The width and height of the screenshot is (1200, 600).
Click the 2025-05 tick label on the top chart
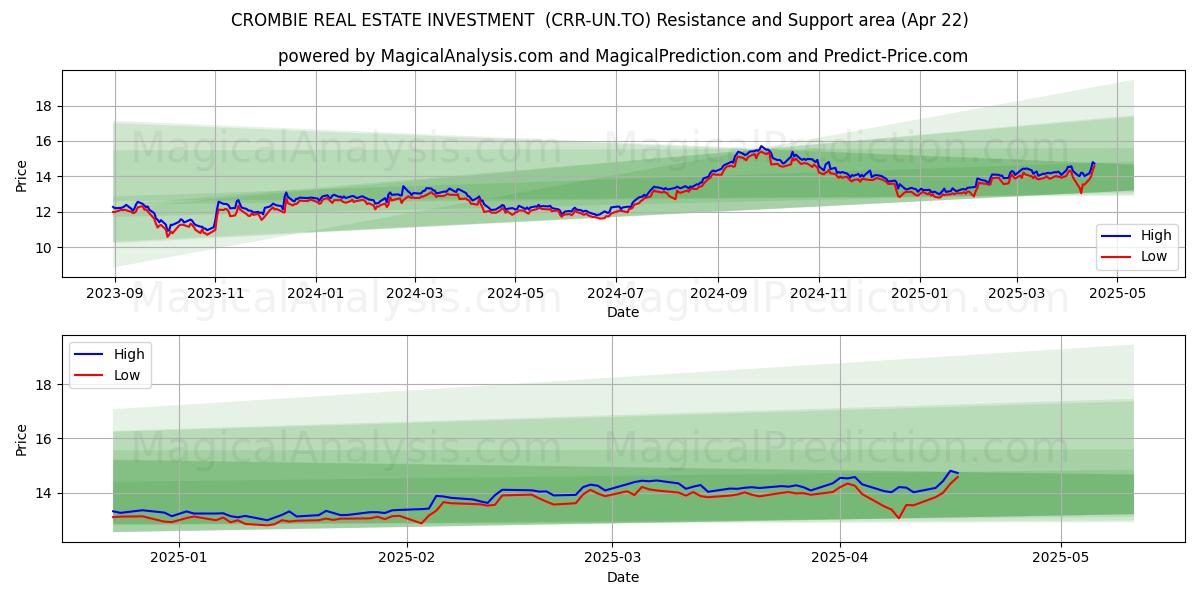click(1118, 294)
